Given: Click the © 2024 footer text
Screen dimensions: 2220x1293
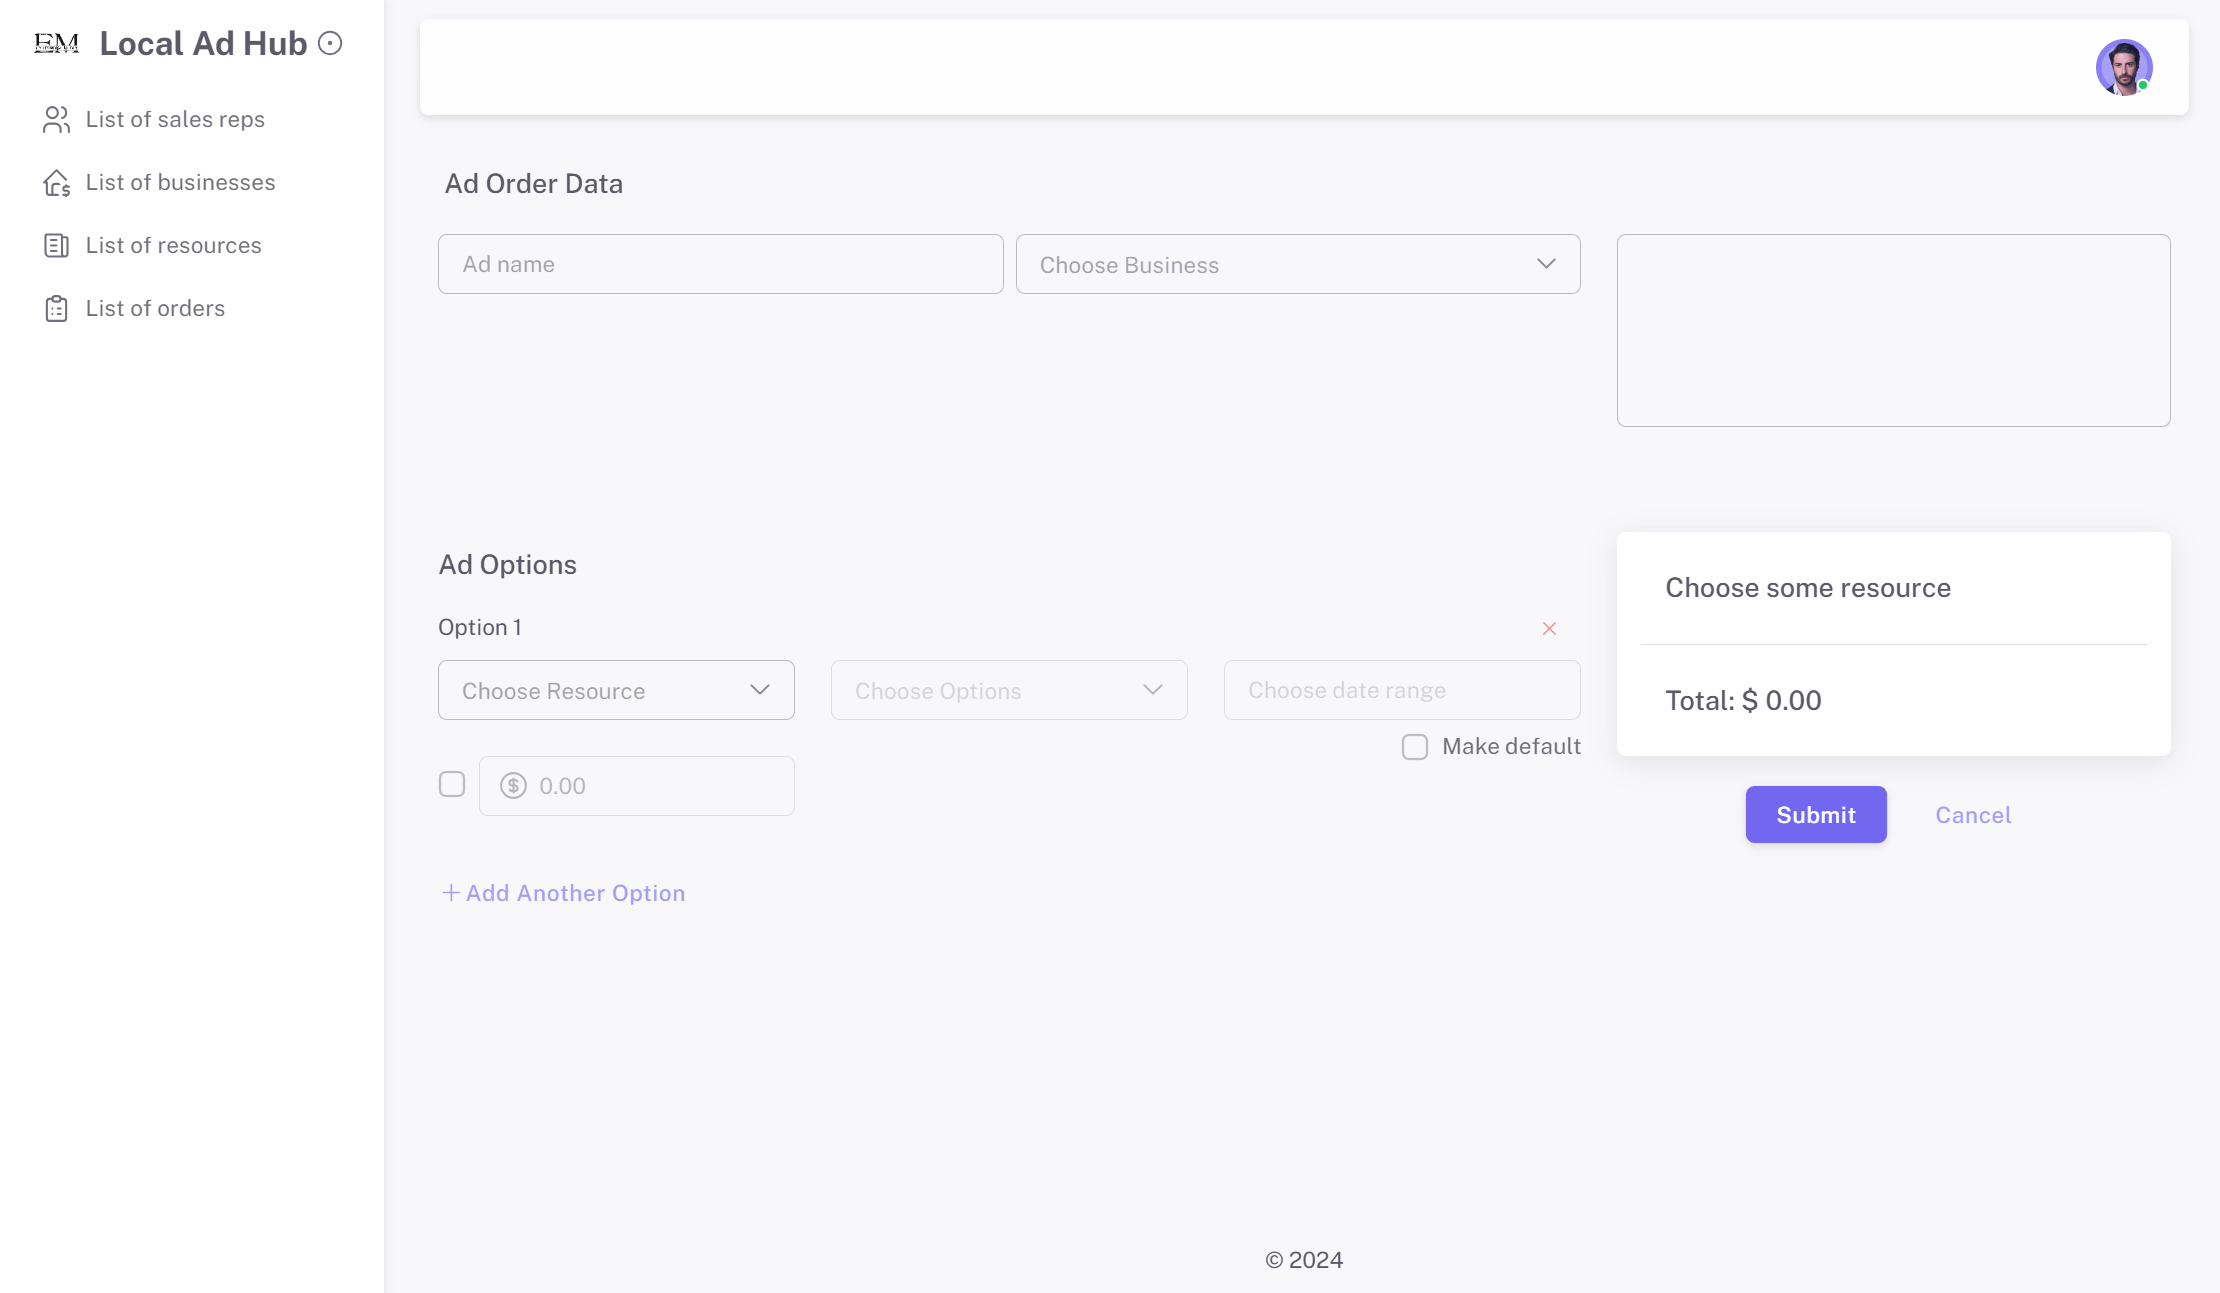Looking at the screenshot, I should tap(1304, 1260).
